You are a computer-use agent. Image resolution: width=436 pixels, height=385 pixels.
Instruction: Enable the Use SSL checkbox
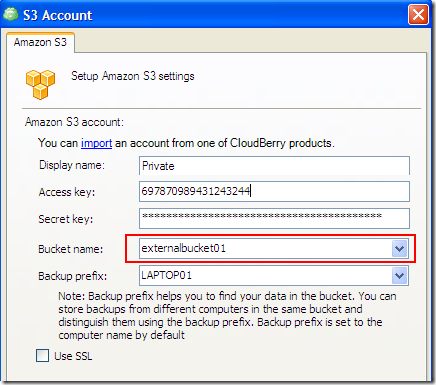(x=42, y=356)
